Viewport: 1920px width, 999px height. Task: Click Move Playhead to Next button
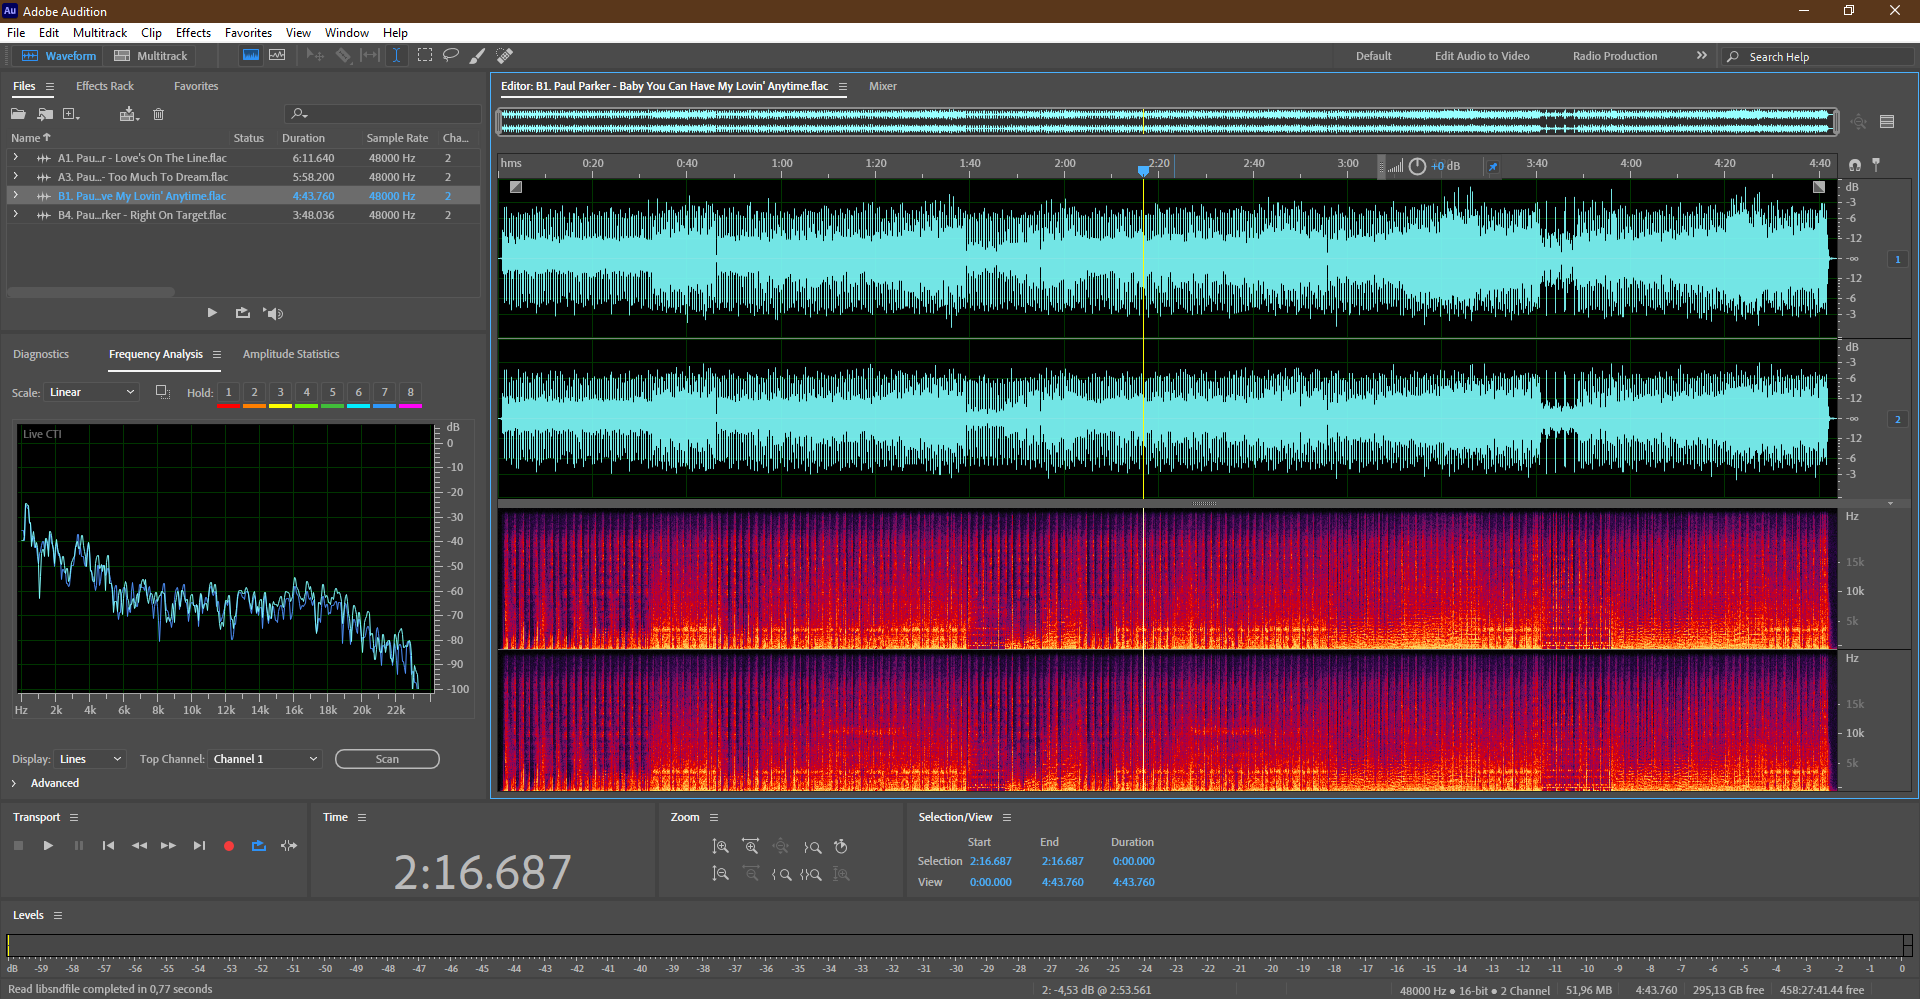tap(199, 846)
